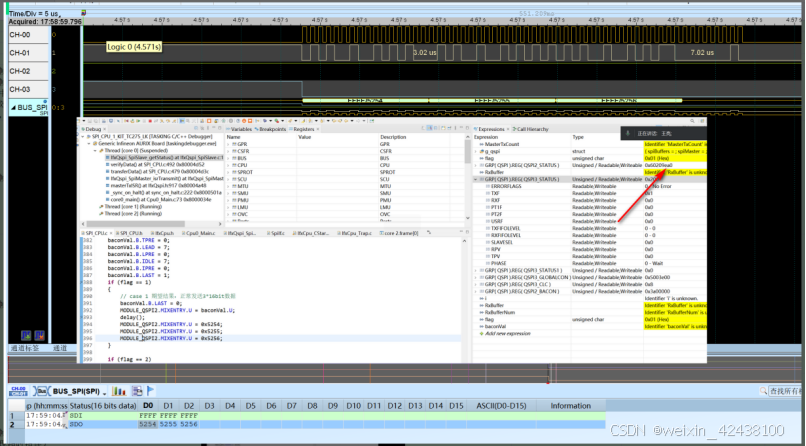Screen dimensions: 806x446
Task: Open the Breakpoints tab
Action: [270, 129]
